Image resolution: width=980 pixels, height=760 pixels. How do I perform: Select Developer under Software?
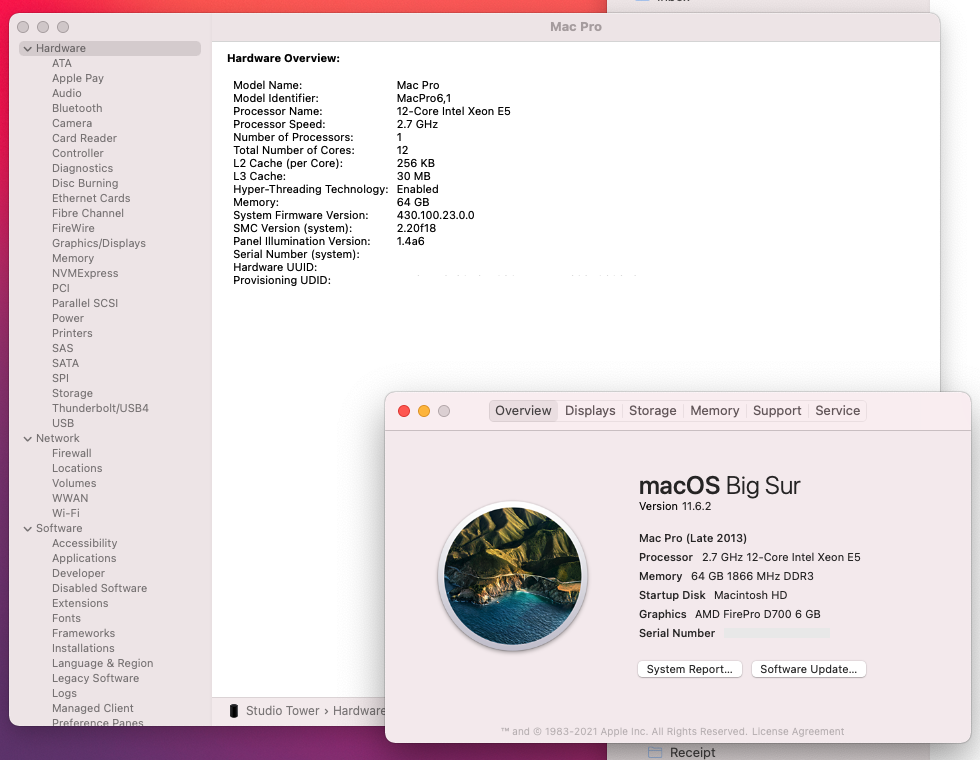click(x=78, y=573)
